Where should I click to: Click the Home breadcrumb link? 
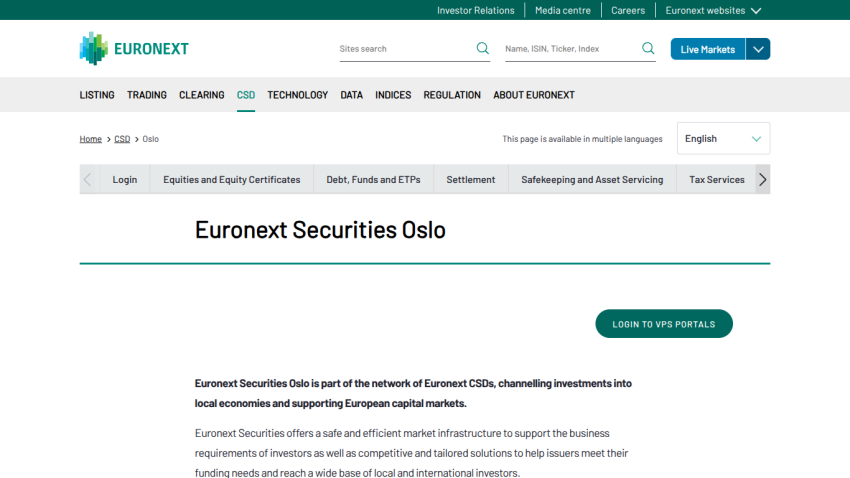pyautogui.click(x=91, y=139)
